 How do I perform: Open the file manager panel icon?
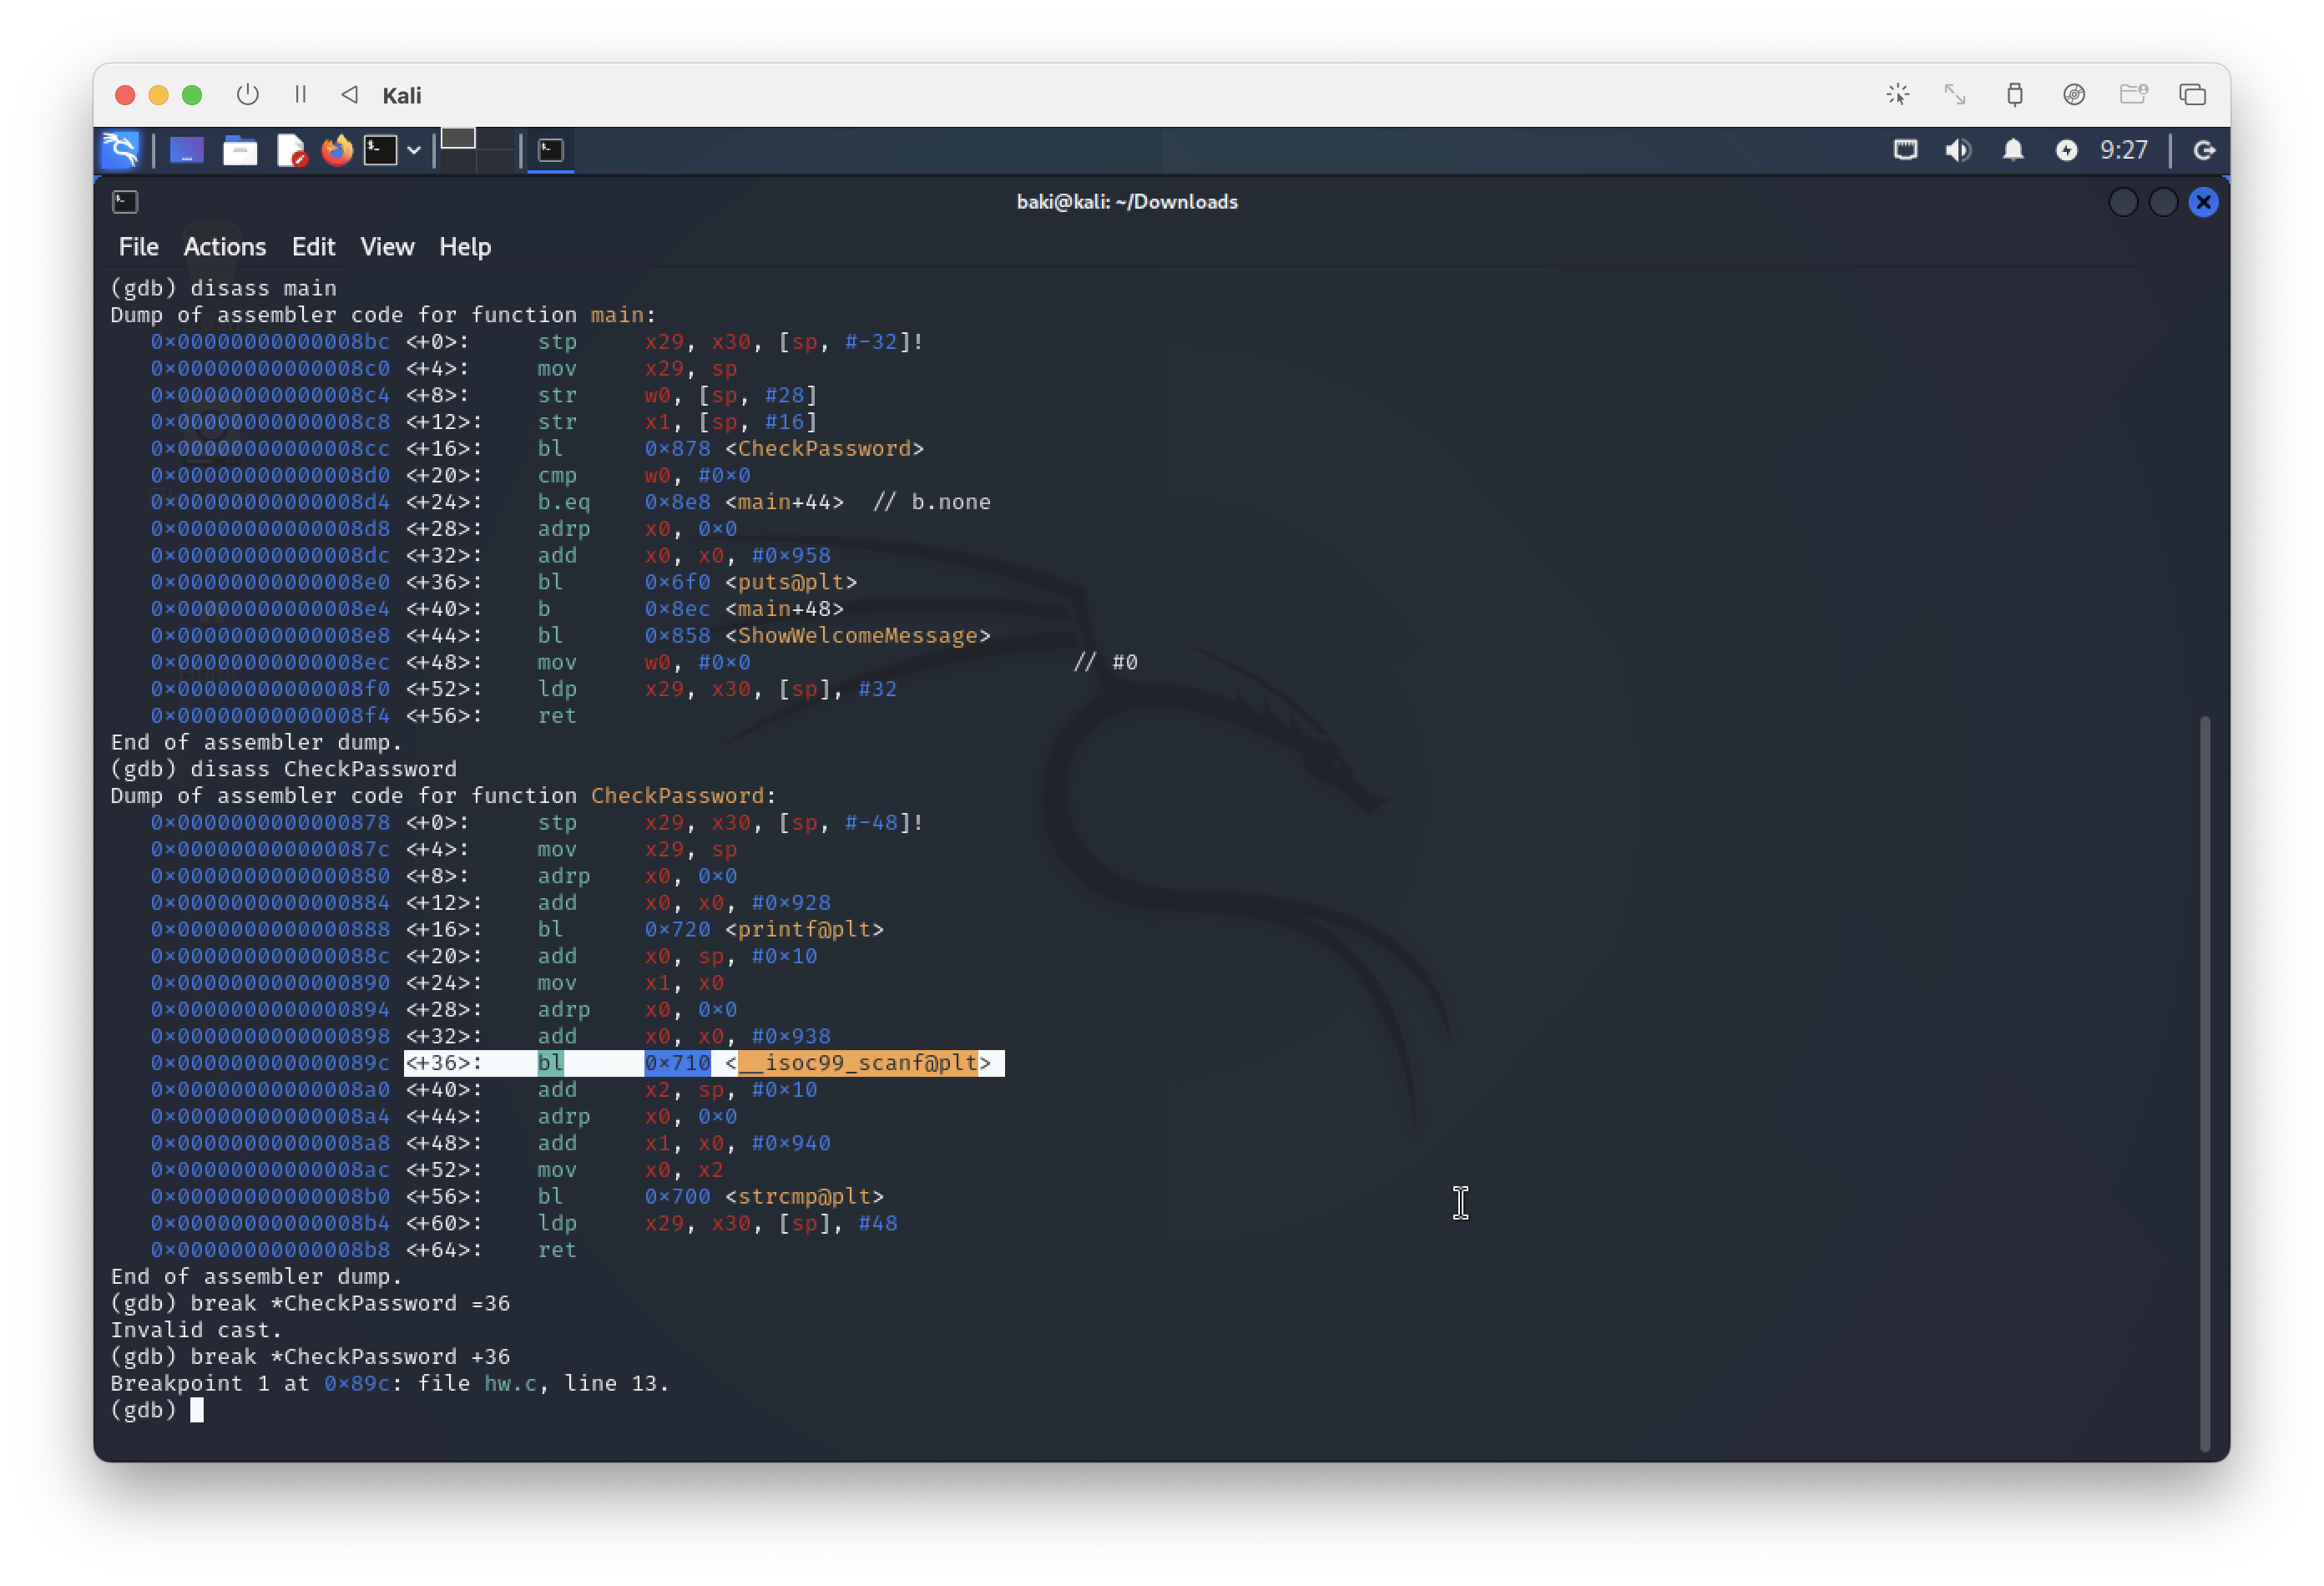239,150
